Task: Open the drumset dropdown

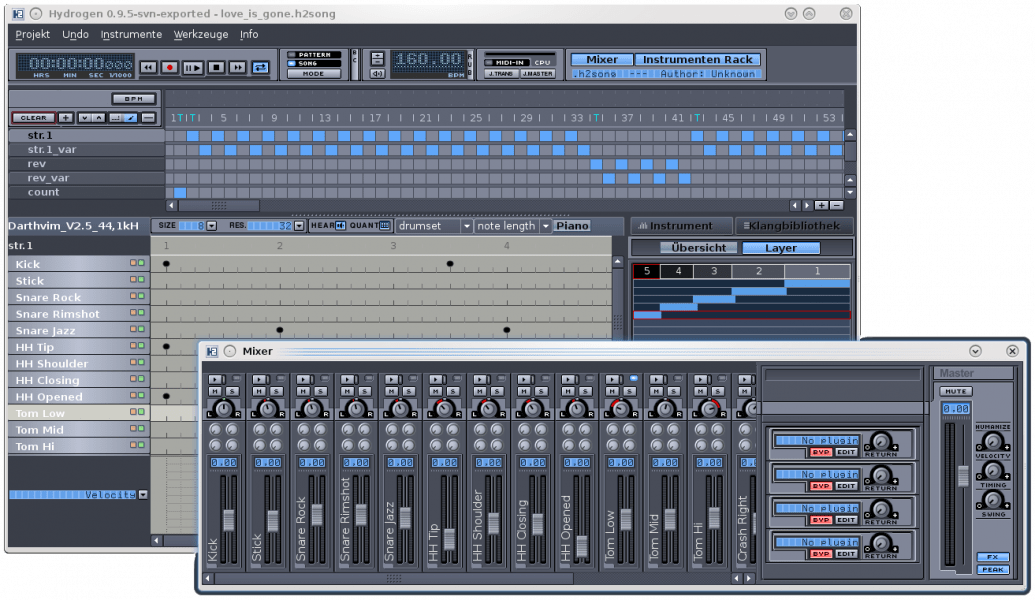Action: coord(434,226)
